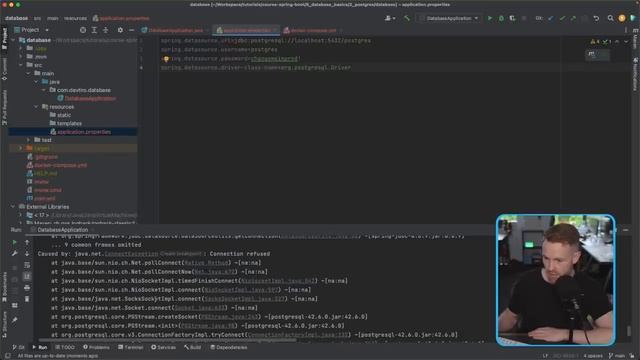Open Socket.java link in stack trace

pos(200,308)
